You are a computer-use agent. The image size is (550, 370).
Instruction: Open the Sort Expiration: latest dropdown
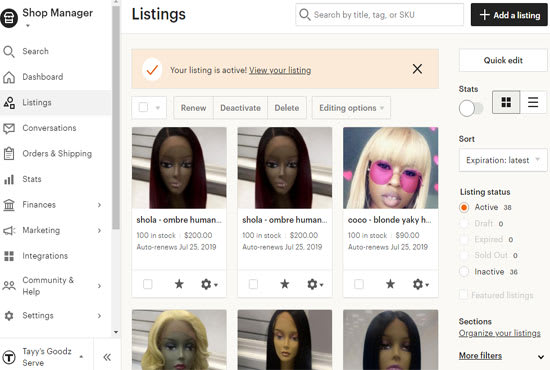point(503,160)
